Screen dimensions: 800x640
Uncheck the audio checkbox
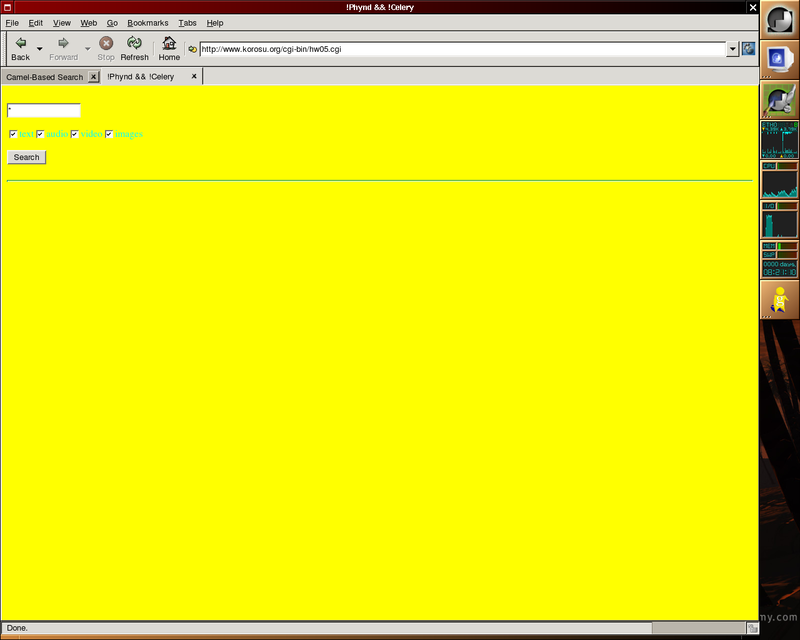[40, 134]
